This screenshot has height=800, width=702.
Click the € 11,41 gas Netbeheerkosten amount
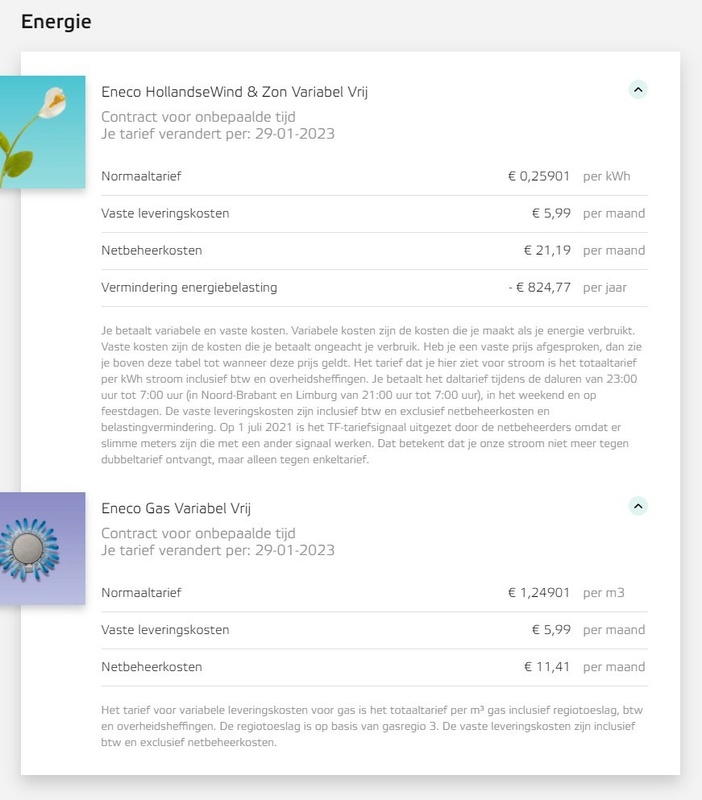[547, 666]
